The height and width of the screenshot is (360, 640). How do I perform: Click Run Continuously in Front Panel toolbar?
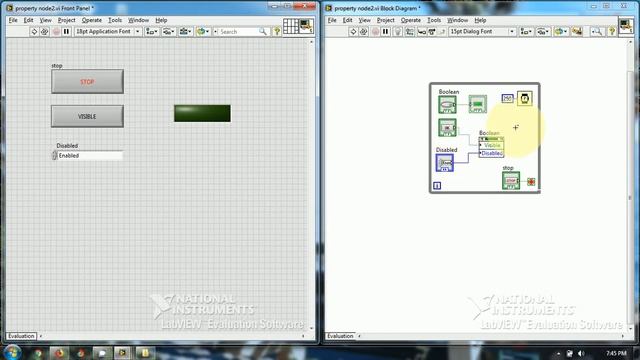tap(44, 31)
